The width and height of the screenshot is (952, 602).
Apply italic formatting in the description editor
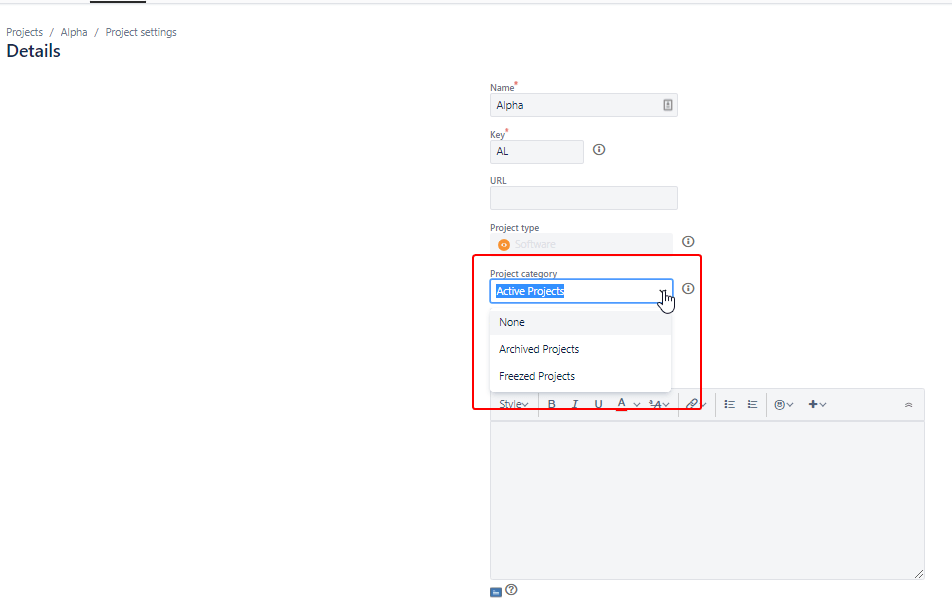(x=575, y=403)
